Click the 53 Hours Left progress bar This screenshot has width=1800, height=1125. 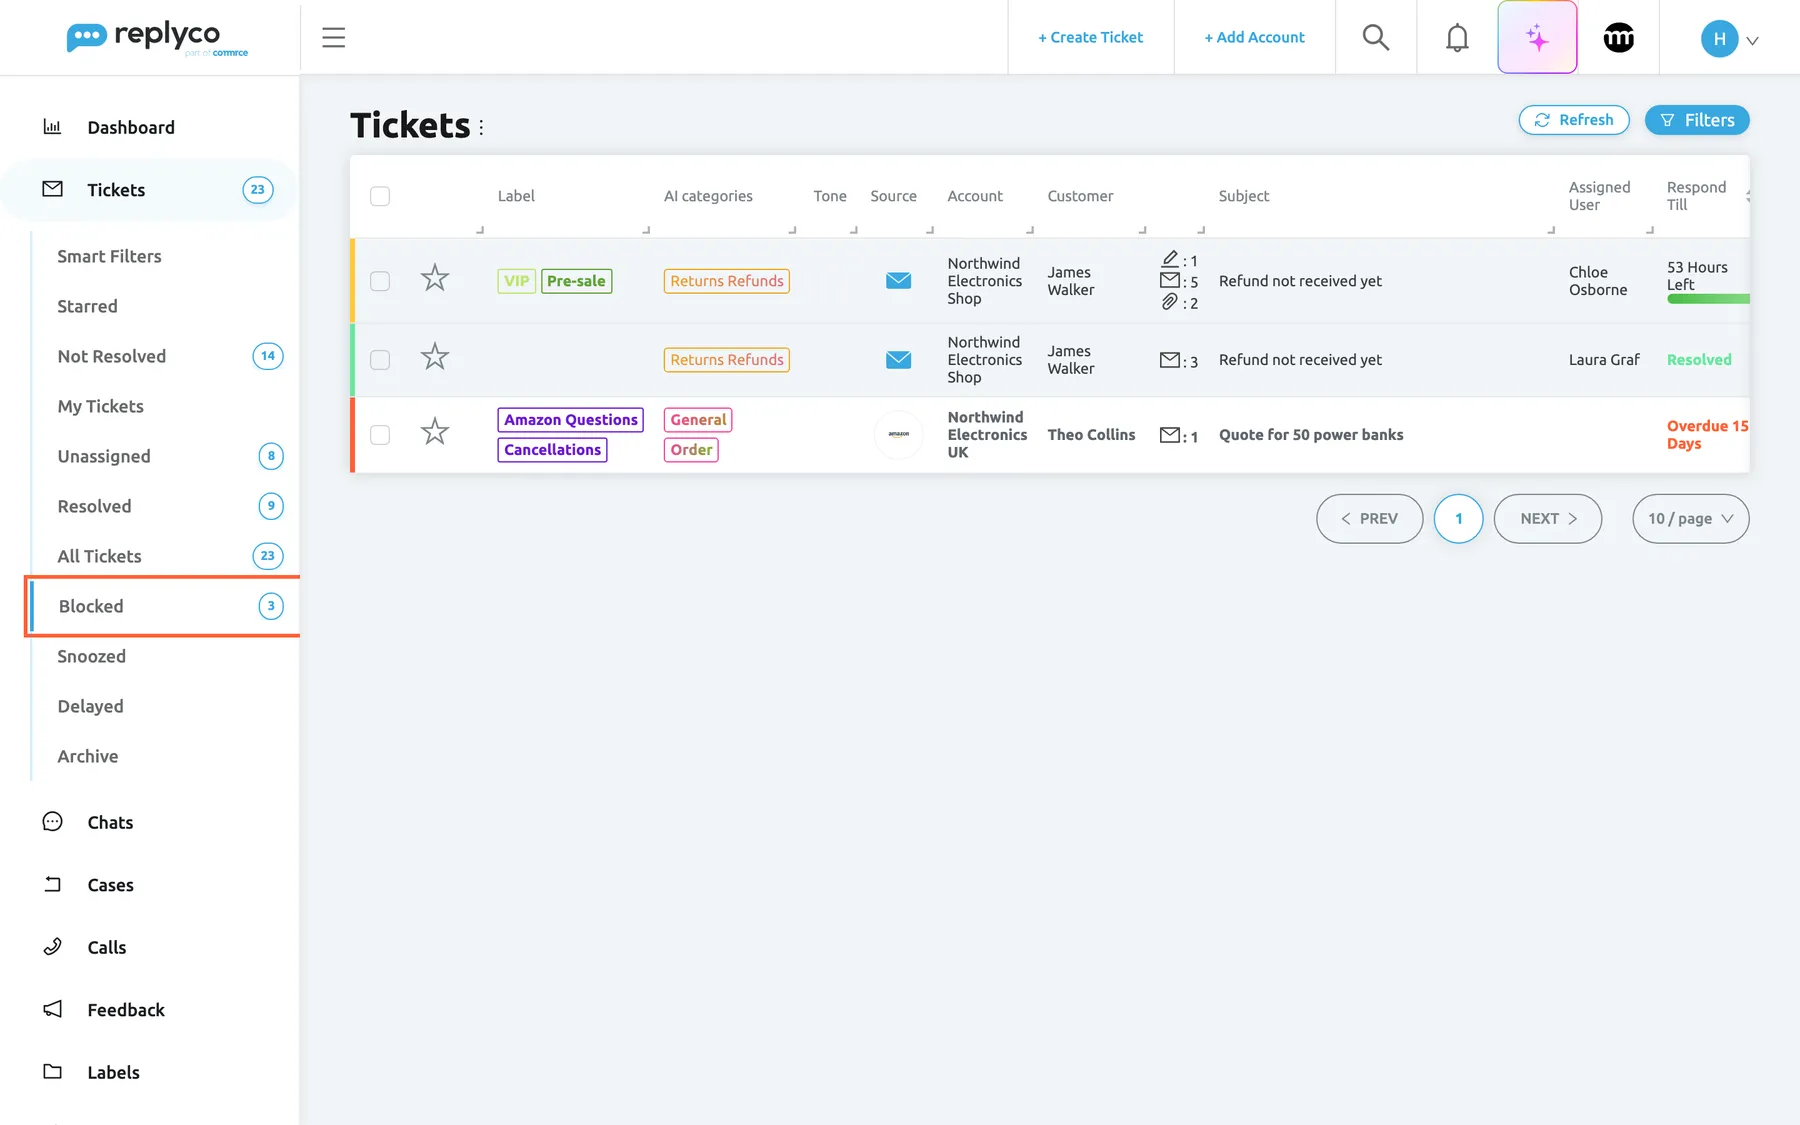point(1708,298)
